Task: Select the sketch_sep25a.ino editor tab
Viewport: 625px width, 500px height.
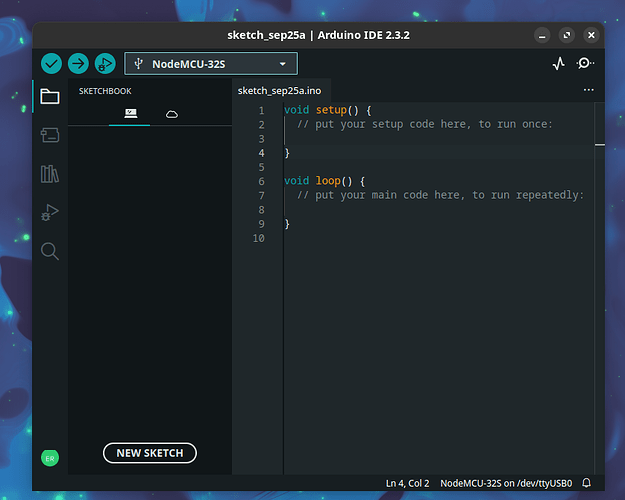Action: point(279,91)
